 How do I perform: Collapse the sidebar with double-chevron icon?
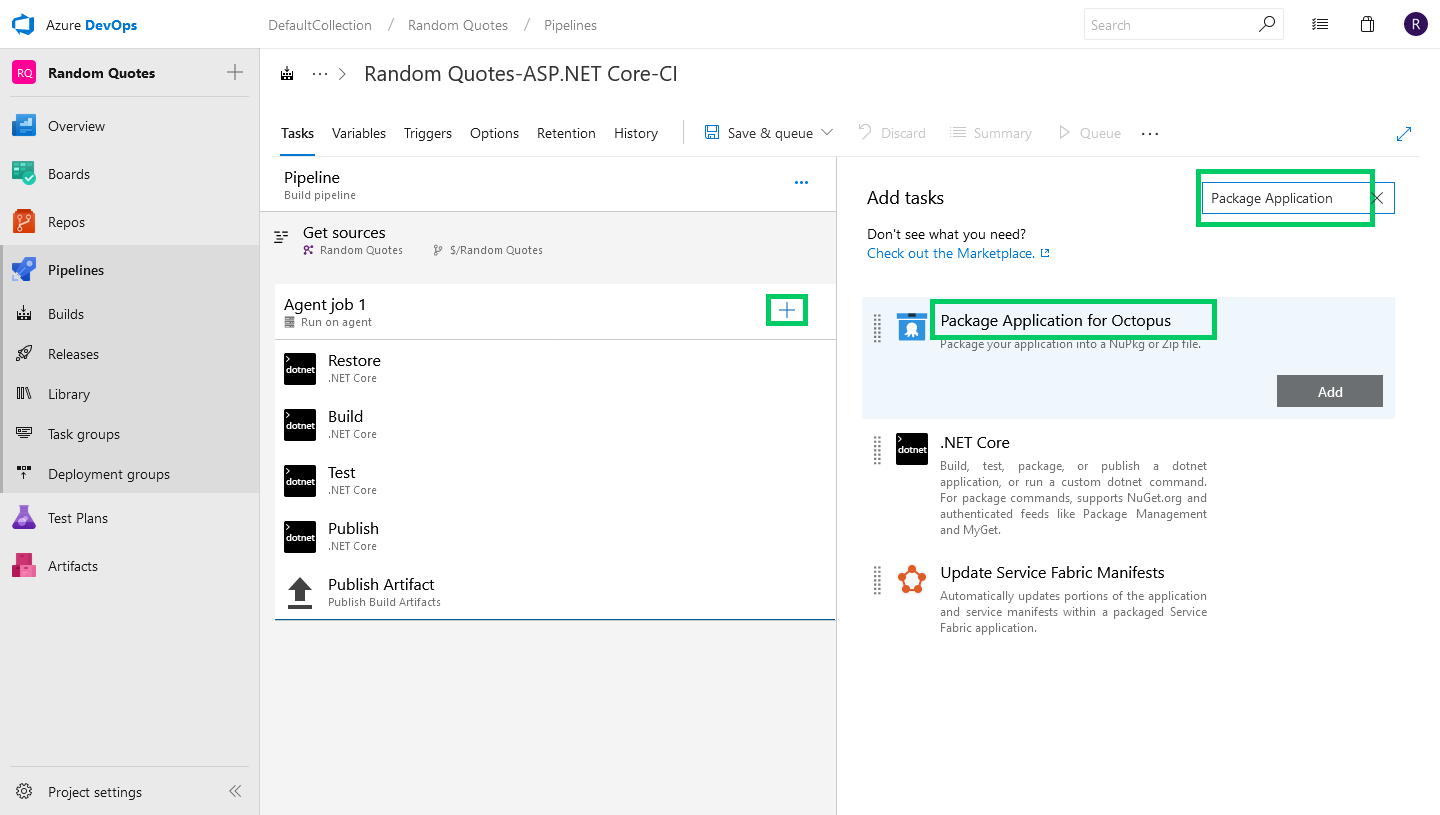(235, 791)
